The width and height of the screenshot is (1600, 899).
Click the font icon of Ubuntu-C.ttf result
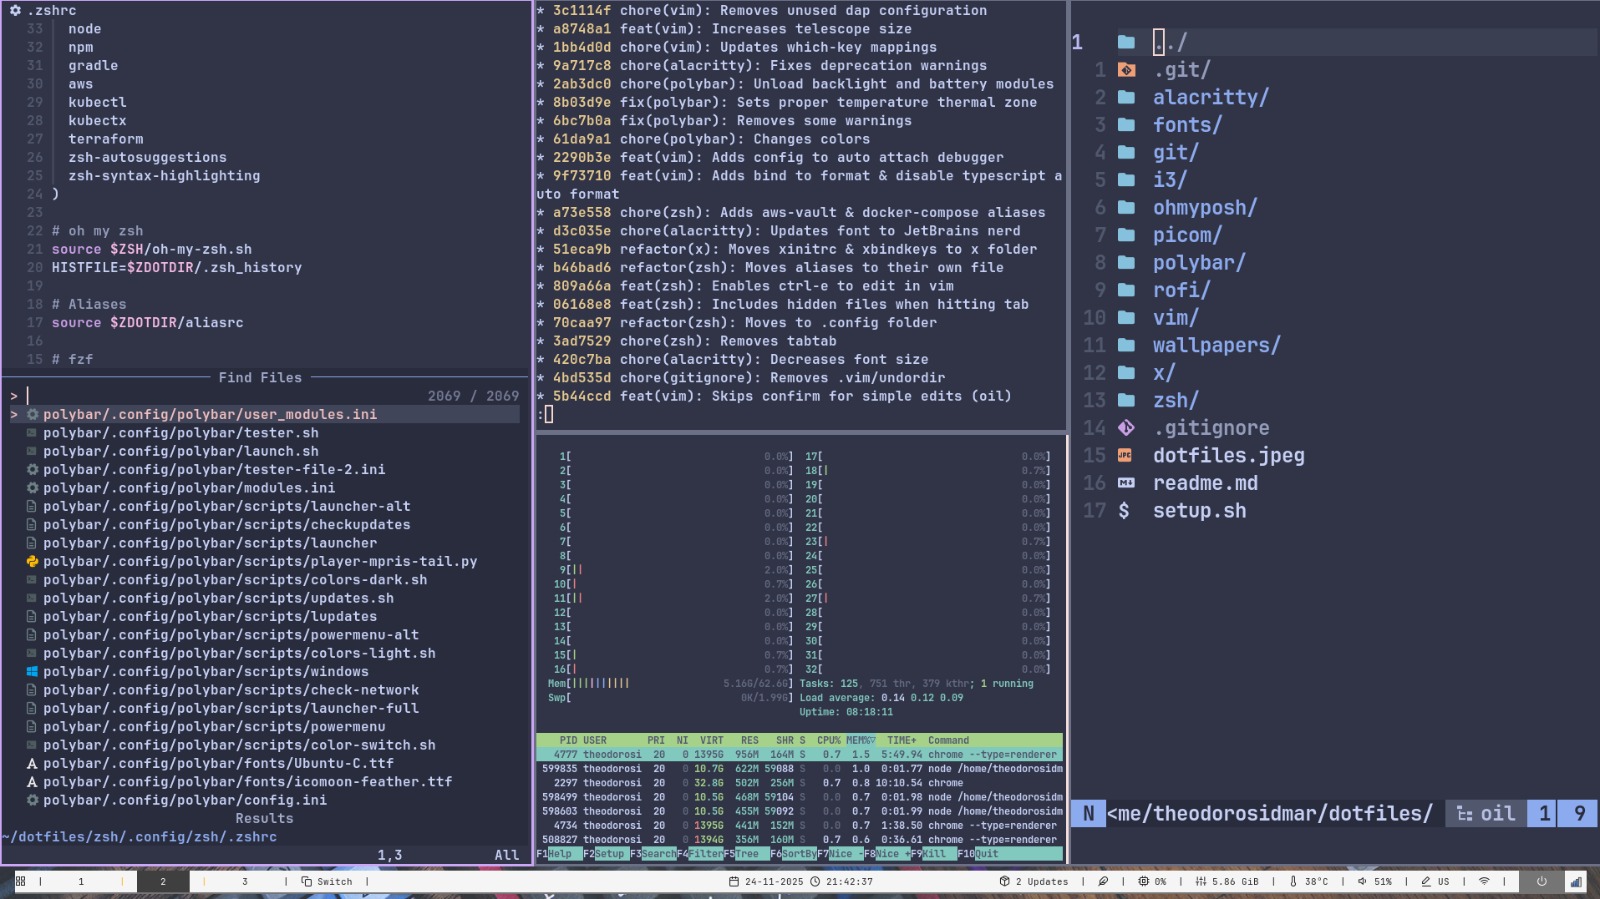[32, 763]
